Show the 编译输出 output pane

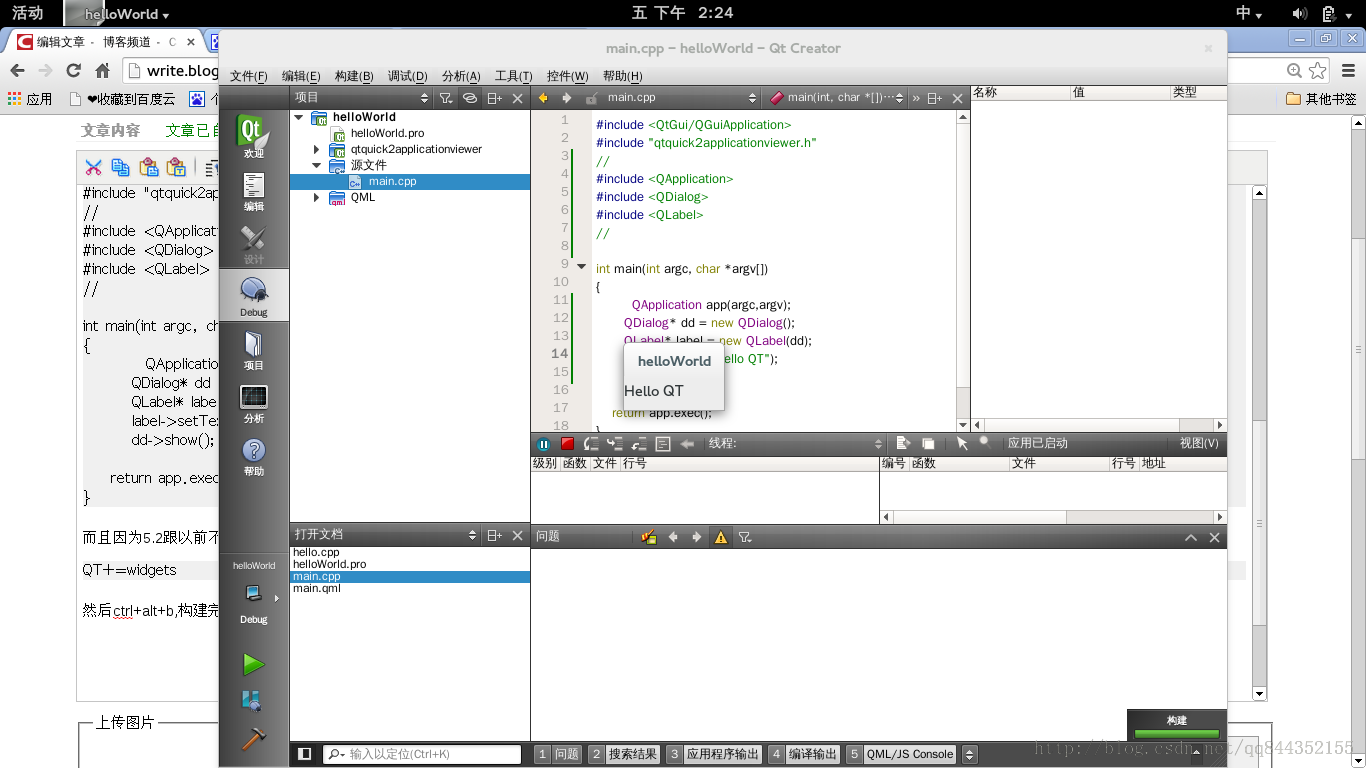(803, 754)
